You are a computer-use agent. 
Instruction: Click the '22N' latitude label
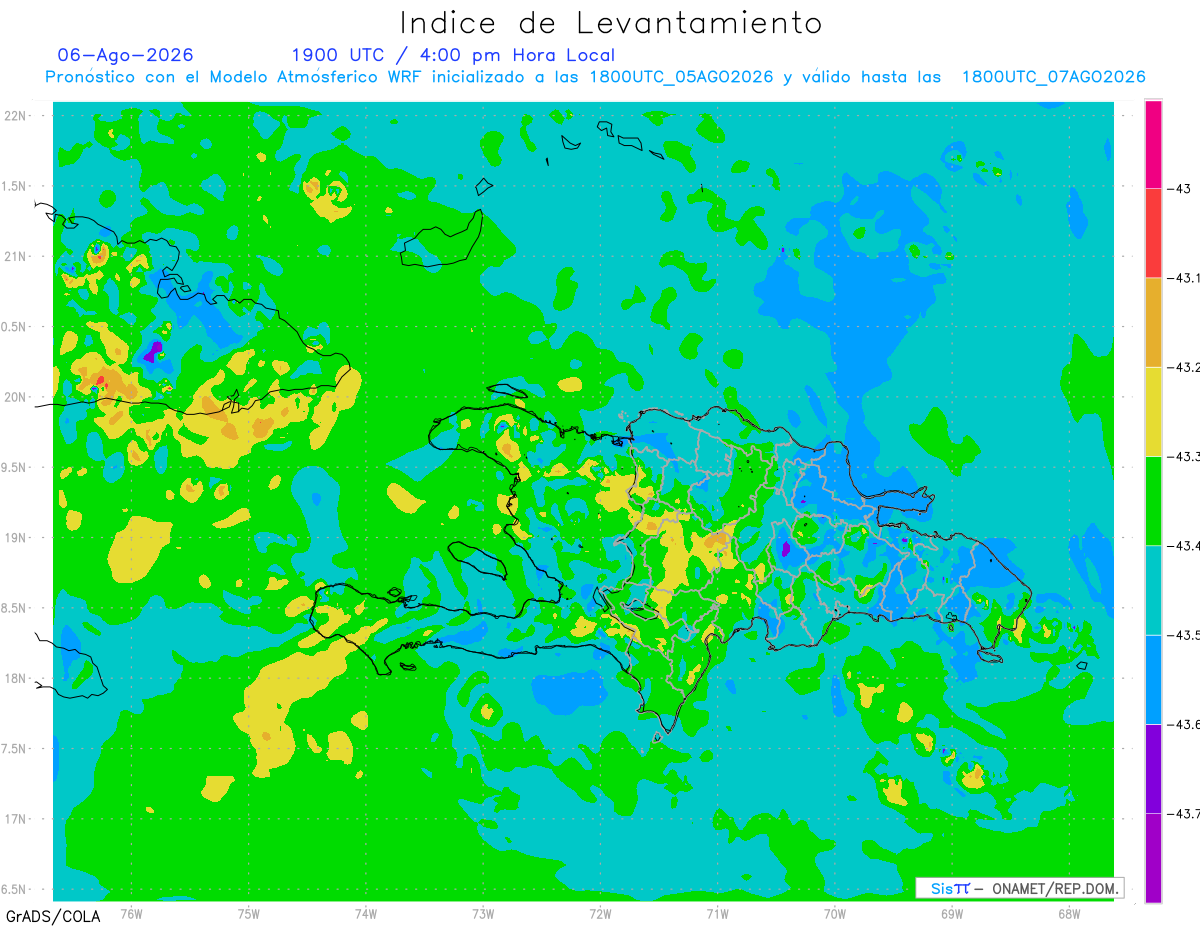click(x=17, y=115)
